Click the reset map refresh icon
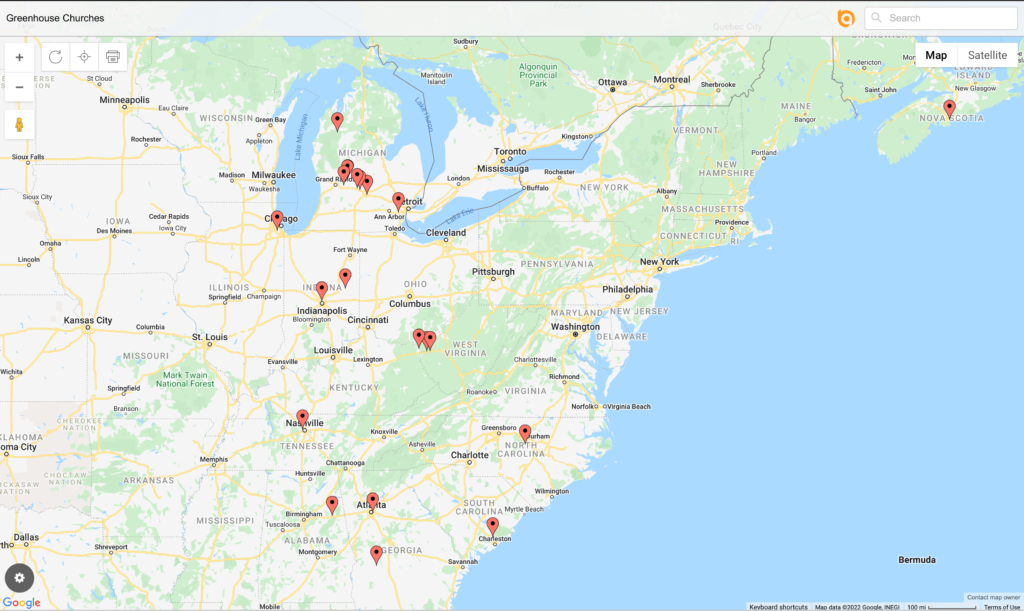This screenshot has width=1024, height=611. [x=56, y=57]
